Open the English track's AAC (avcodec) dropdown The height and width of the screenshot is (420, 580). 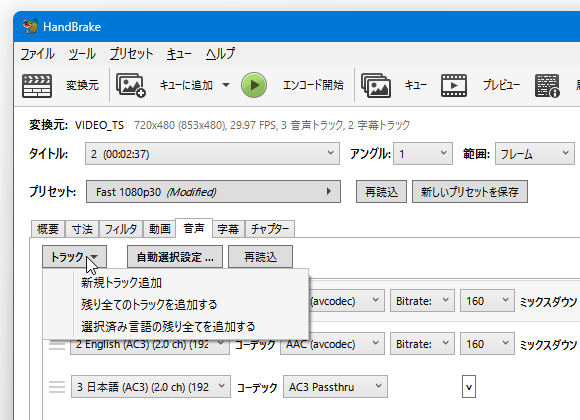coord(333,344)
